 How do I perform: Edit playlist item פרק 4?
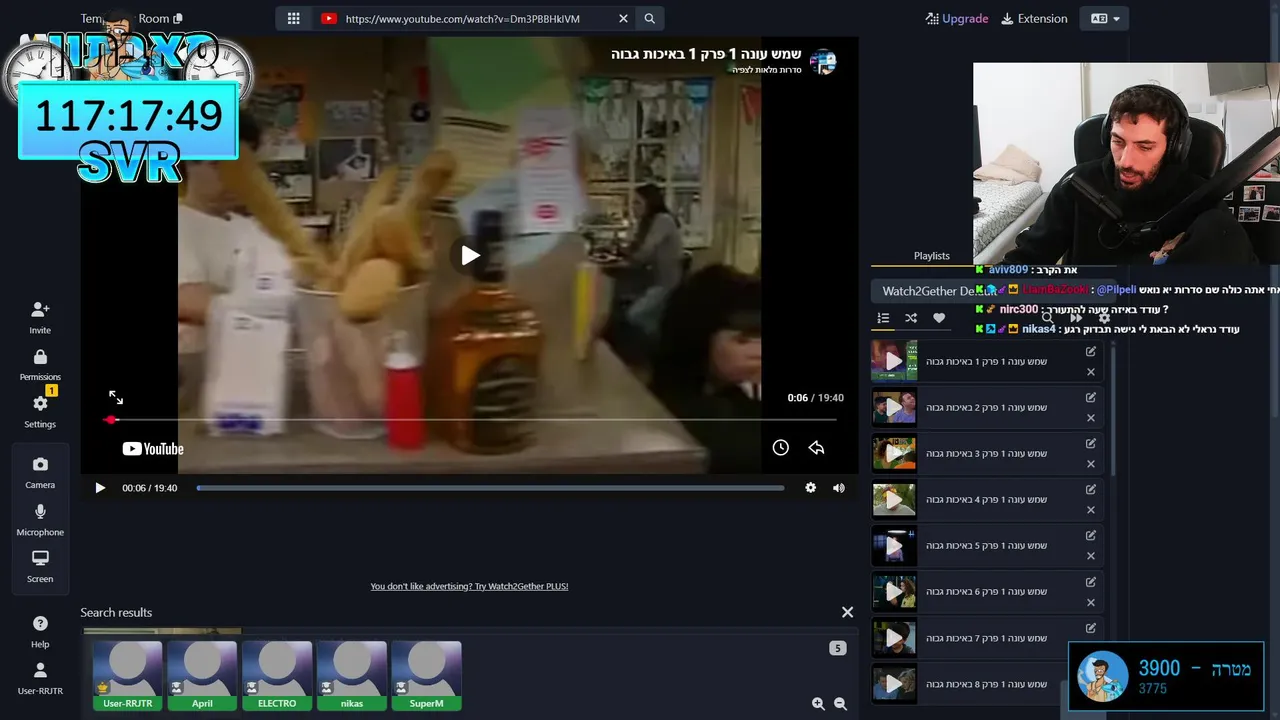tap(1091, 489)
